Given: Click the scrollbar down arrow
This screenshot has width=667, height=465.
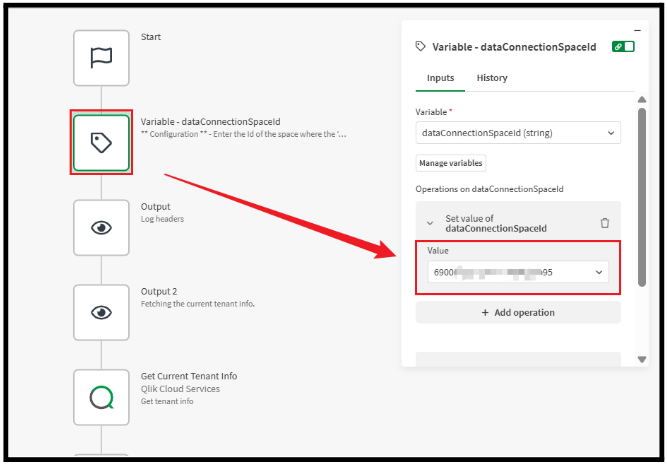Looking at the screenshot, I should (x=641, y=361).
